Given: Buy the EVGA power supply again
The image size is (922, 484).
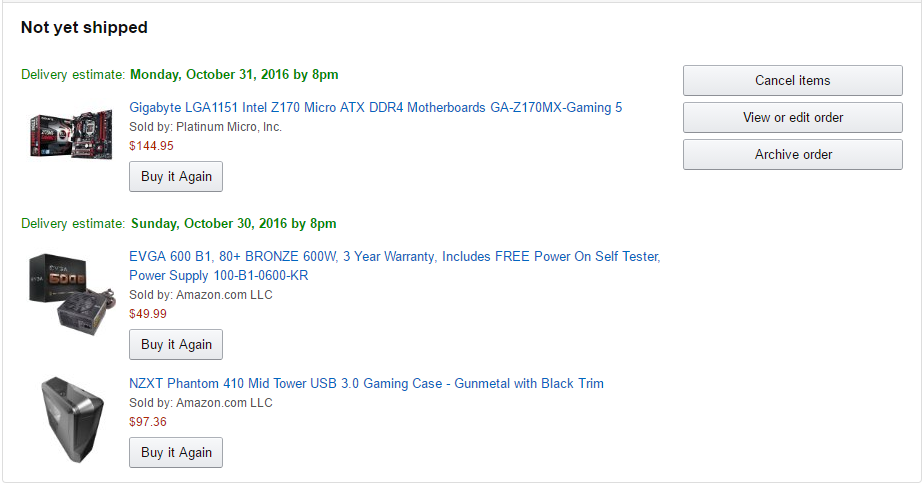Looking at the screenshot, I should pyautogui.click(x=176, y=345).
